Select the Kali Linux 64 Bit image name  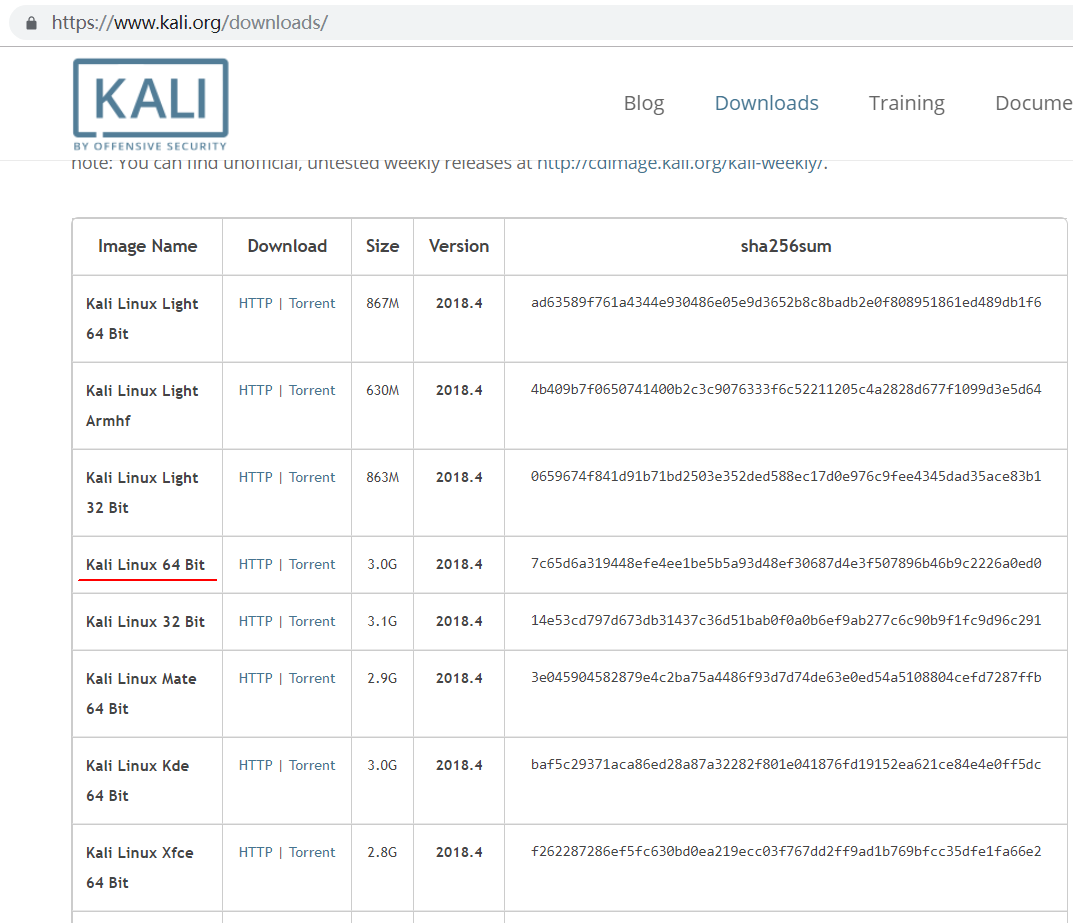click(x=145, y=564)
